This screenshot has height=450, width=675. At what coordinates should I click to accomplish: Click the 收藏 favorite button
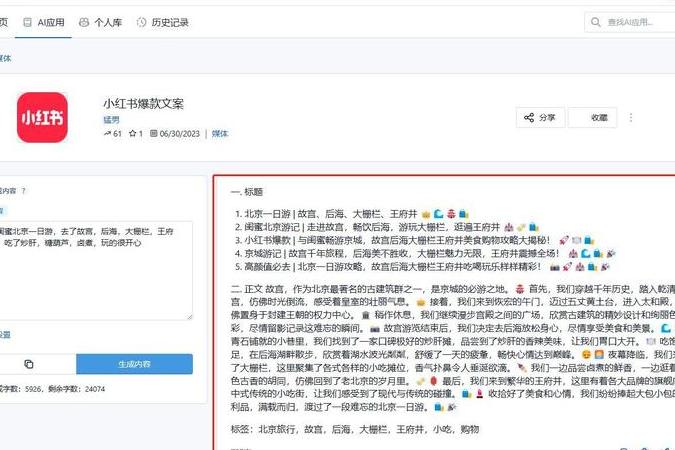click(593, 118)
